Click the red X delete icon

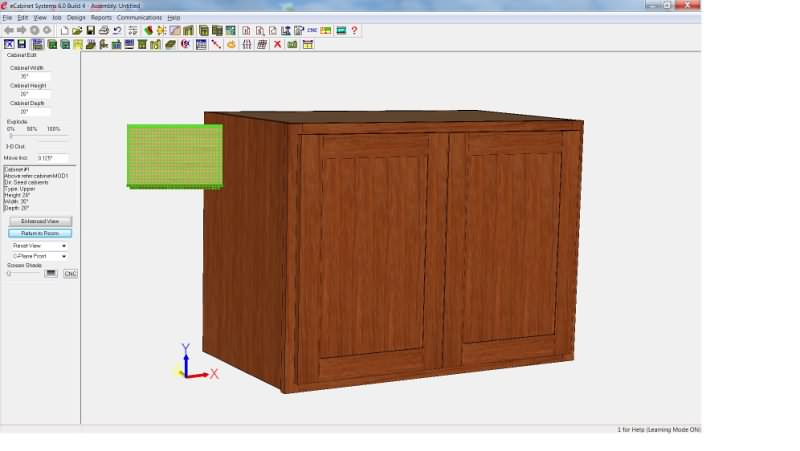coord(278,44)
